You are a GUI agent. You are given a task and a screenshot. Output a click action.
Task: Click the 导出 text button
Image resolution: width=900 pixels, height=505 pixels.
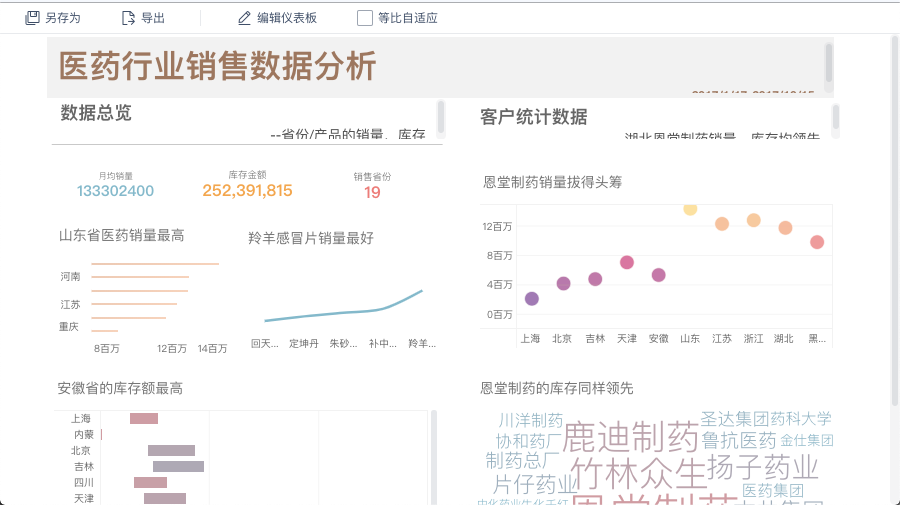(x=153, y=18)
